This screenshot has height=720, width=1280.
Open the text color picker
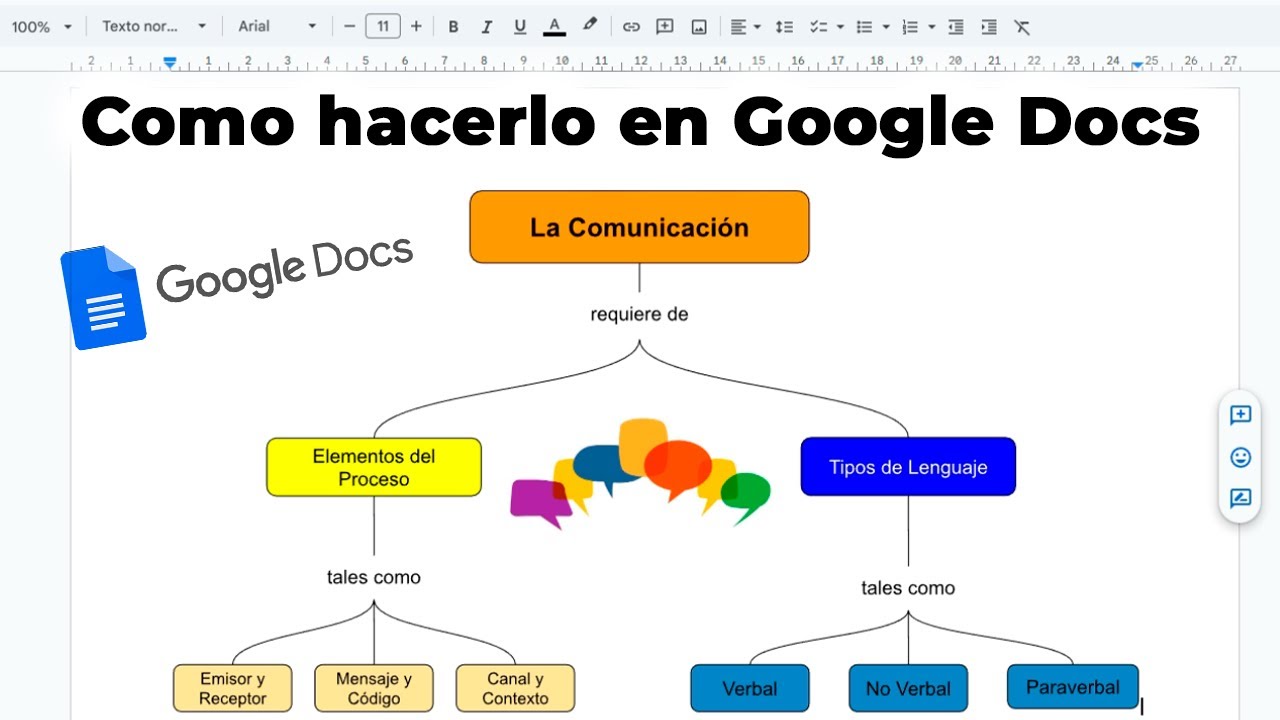(555, 27)
